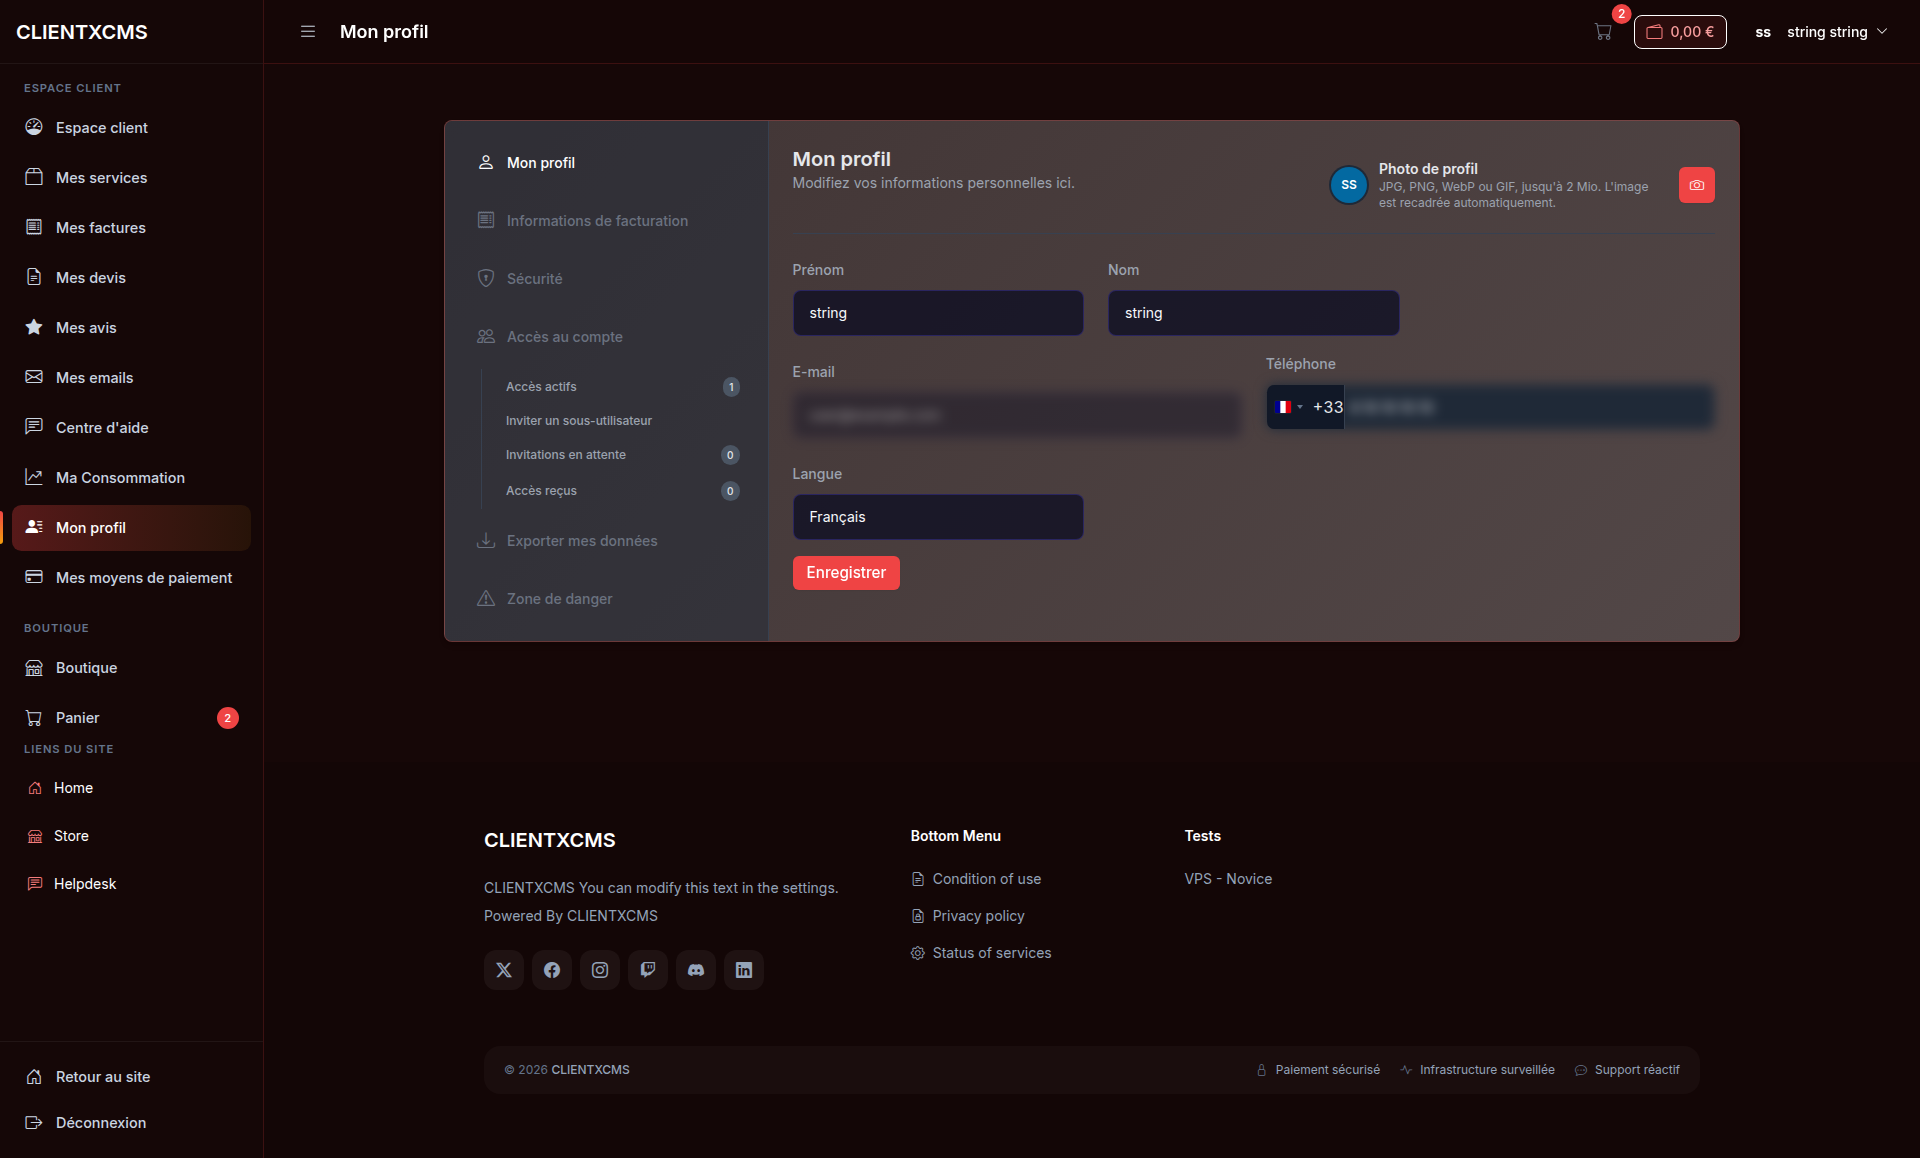This screenshot has height=1158, width=1920.
Task: Choose Inviter un sous-utilisateur
Action: [621, 421]
